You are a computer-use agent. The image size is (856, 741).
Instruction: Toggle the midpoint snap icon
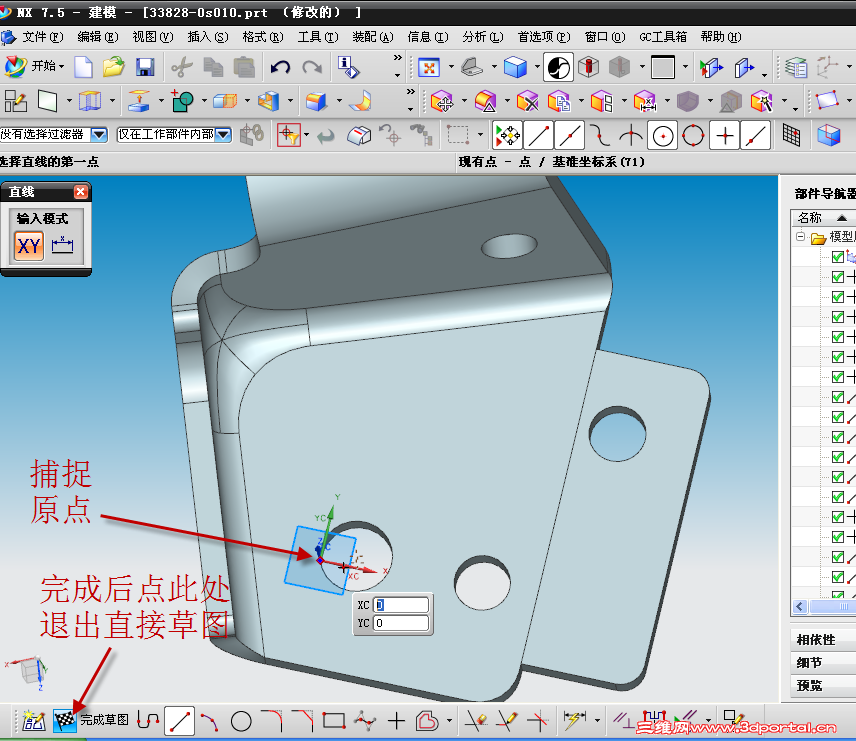pos(569,135)
